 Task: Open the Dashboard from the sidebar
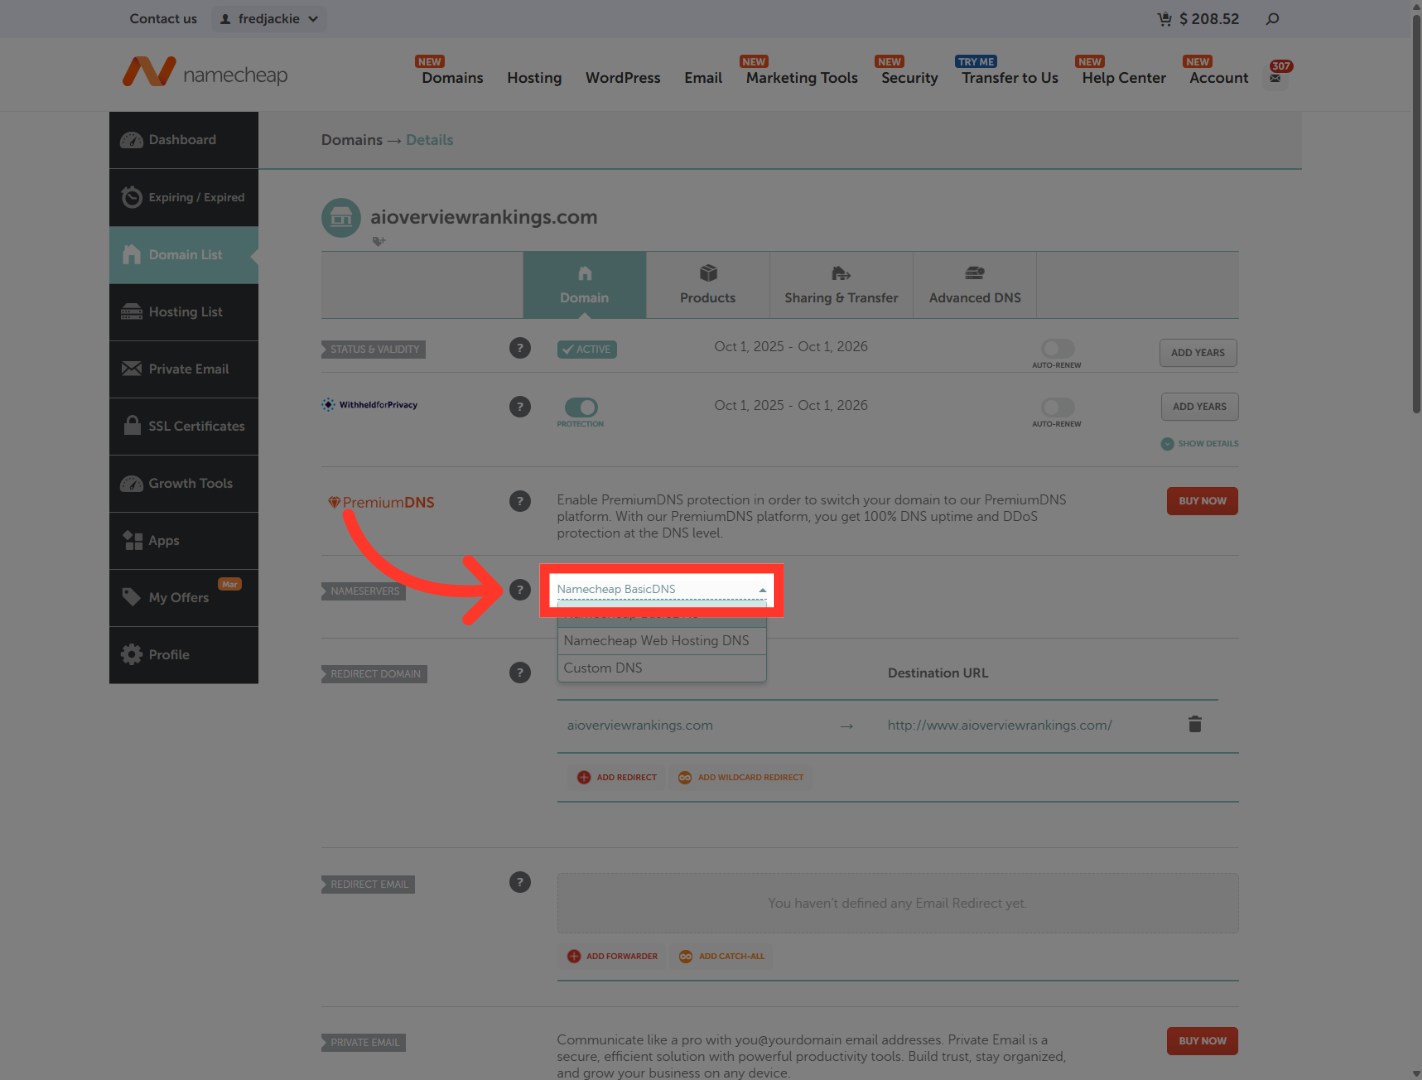(181, 139)
